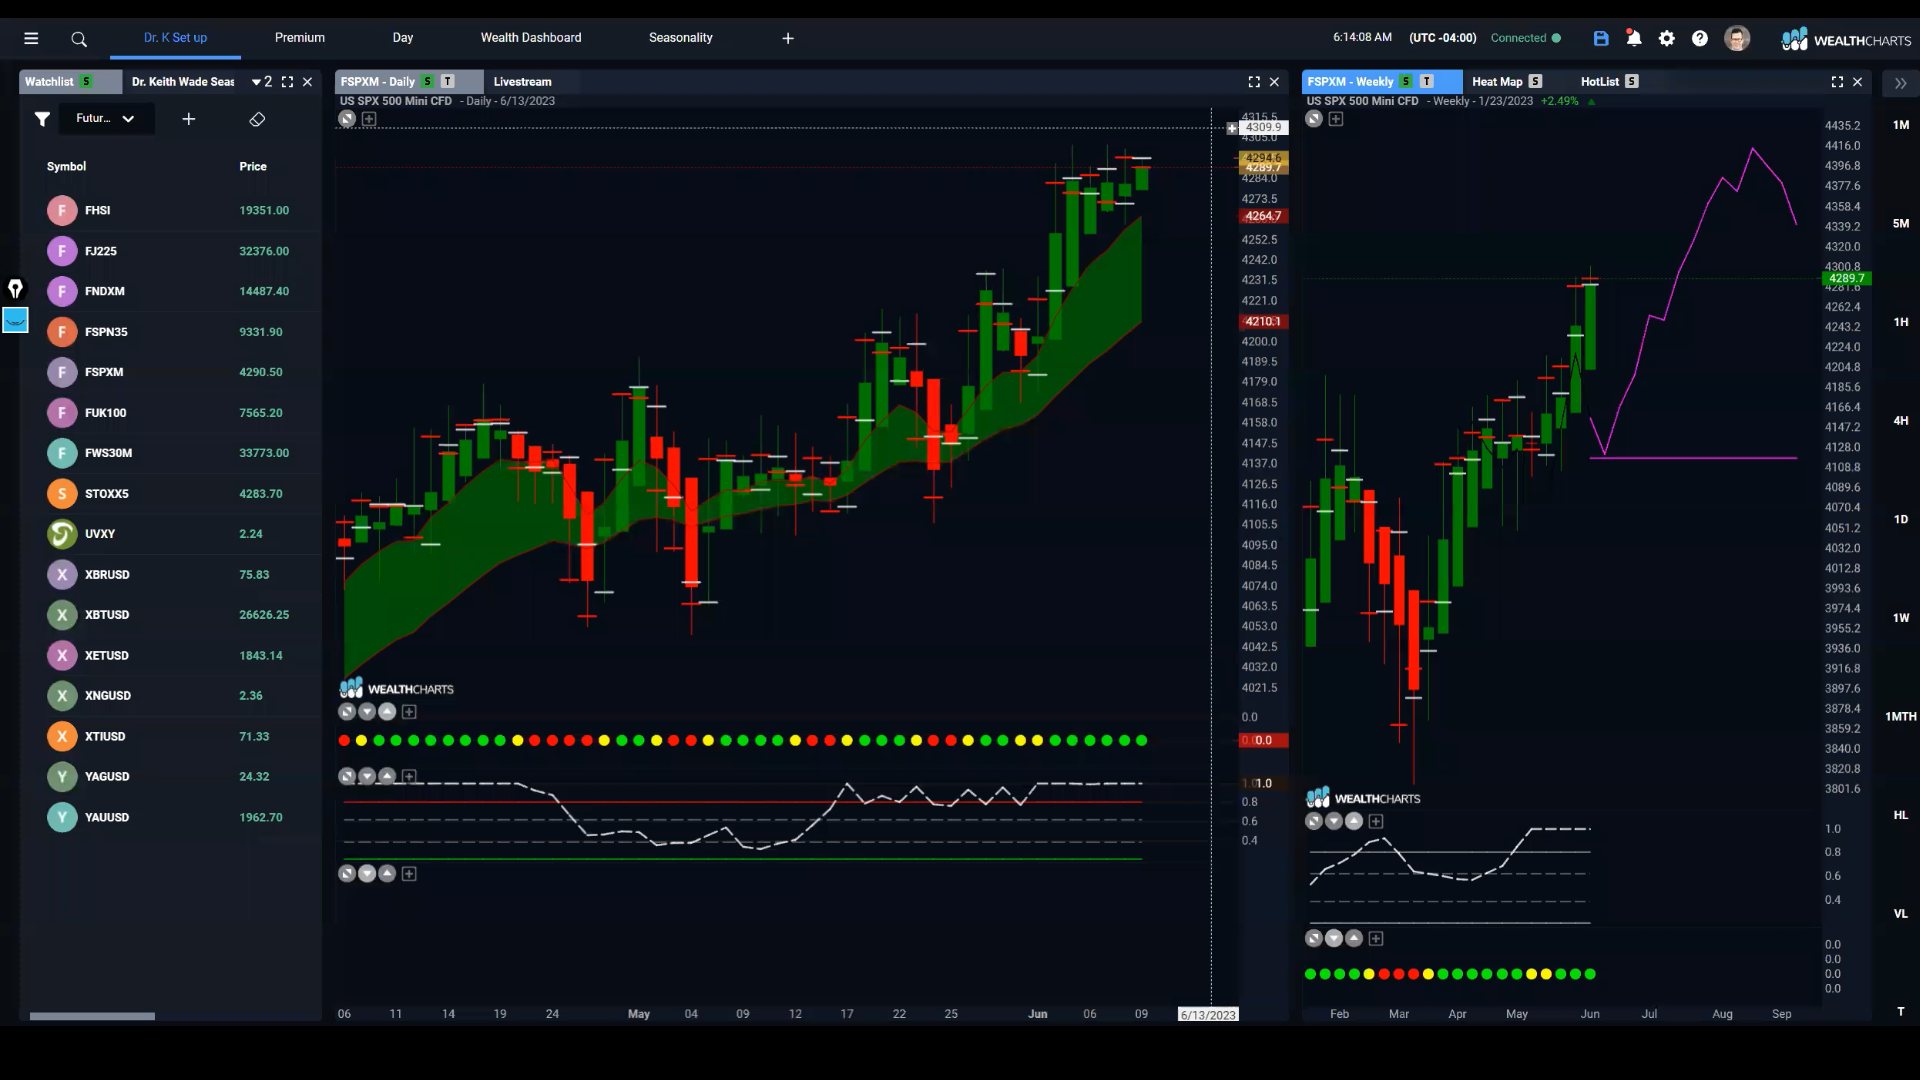Viewport: 1920px width, 1080px height.
Task: Add indicator to weekly oscillator pane
Action: click(1376, 821)
